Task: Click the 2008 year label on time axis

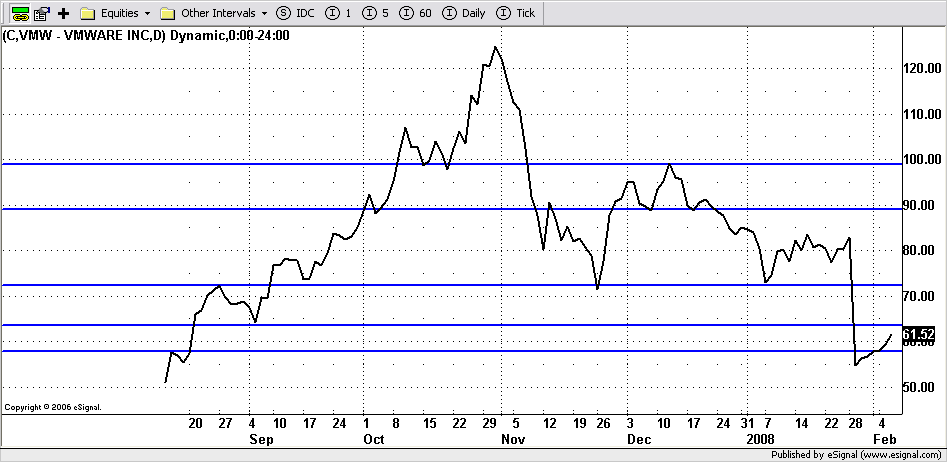Action: pyautogui.click(x=759, y=439)
